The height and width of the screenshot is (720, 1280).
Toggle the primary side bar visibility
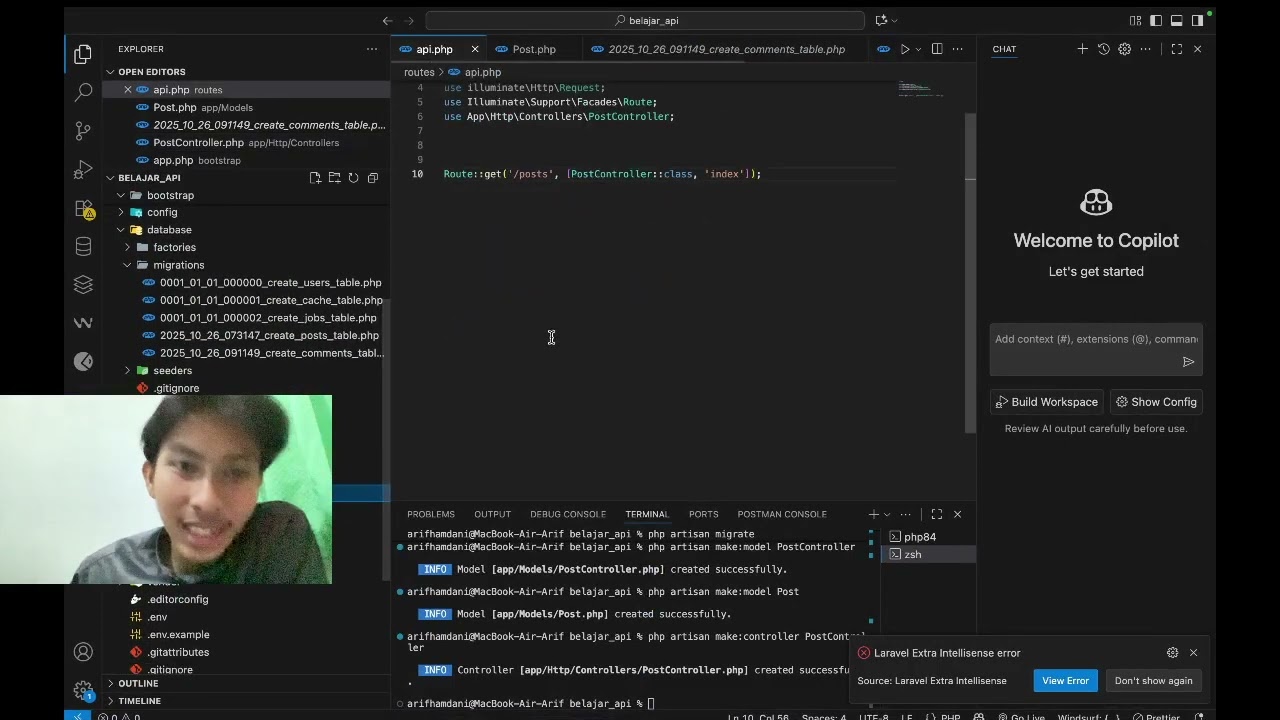coord(1156,20)
